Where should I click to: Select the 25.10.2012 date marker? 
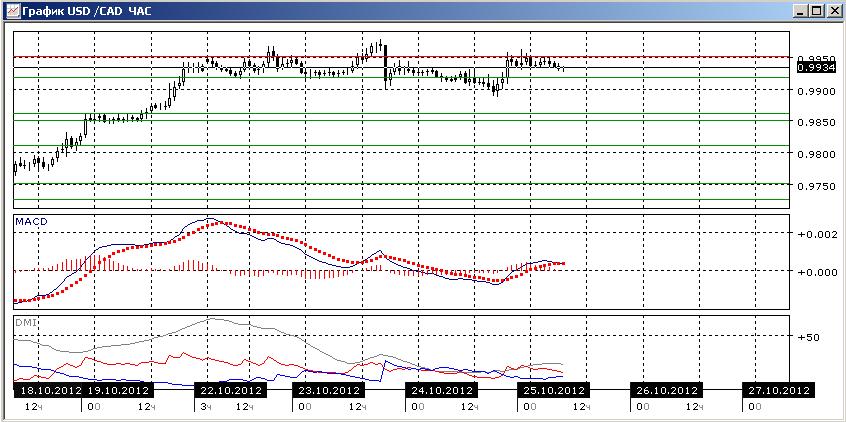[x=554, y=390]
